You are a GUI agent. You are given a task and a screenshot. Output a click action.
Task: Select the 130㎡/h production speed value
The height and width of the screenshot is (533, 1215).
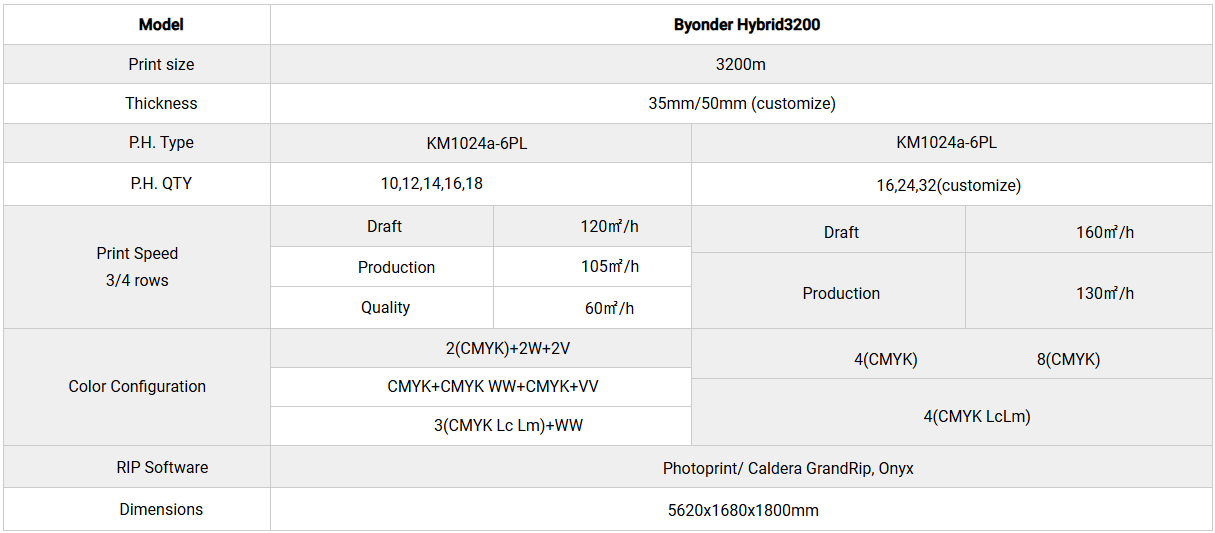coord(1104,293)
